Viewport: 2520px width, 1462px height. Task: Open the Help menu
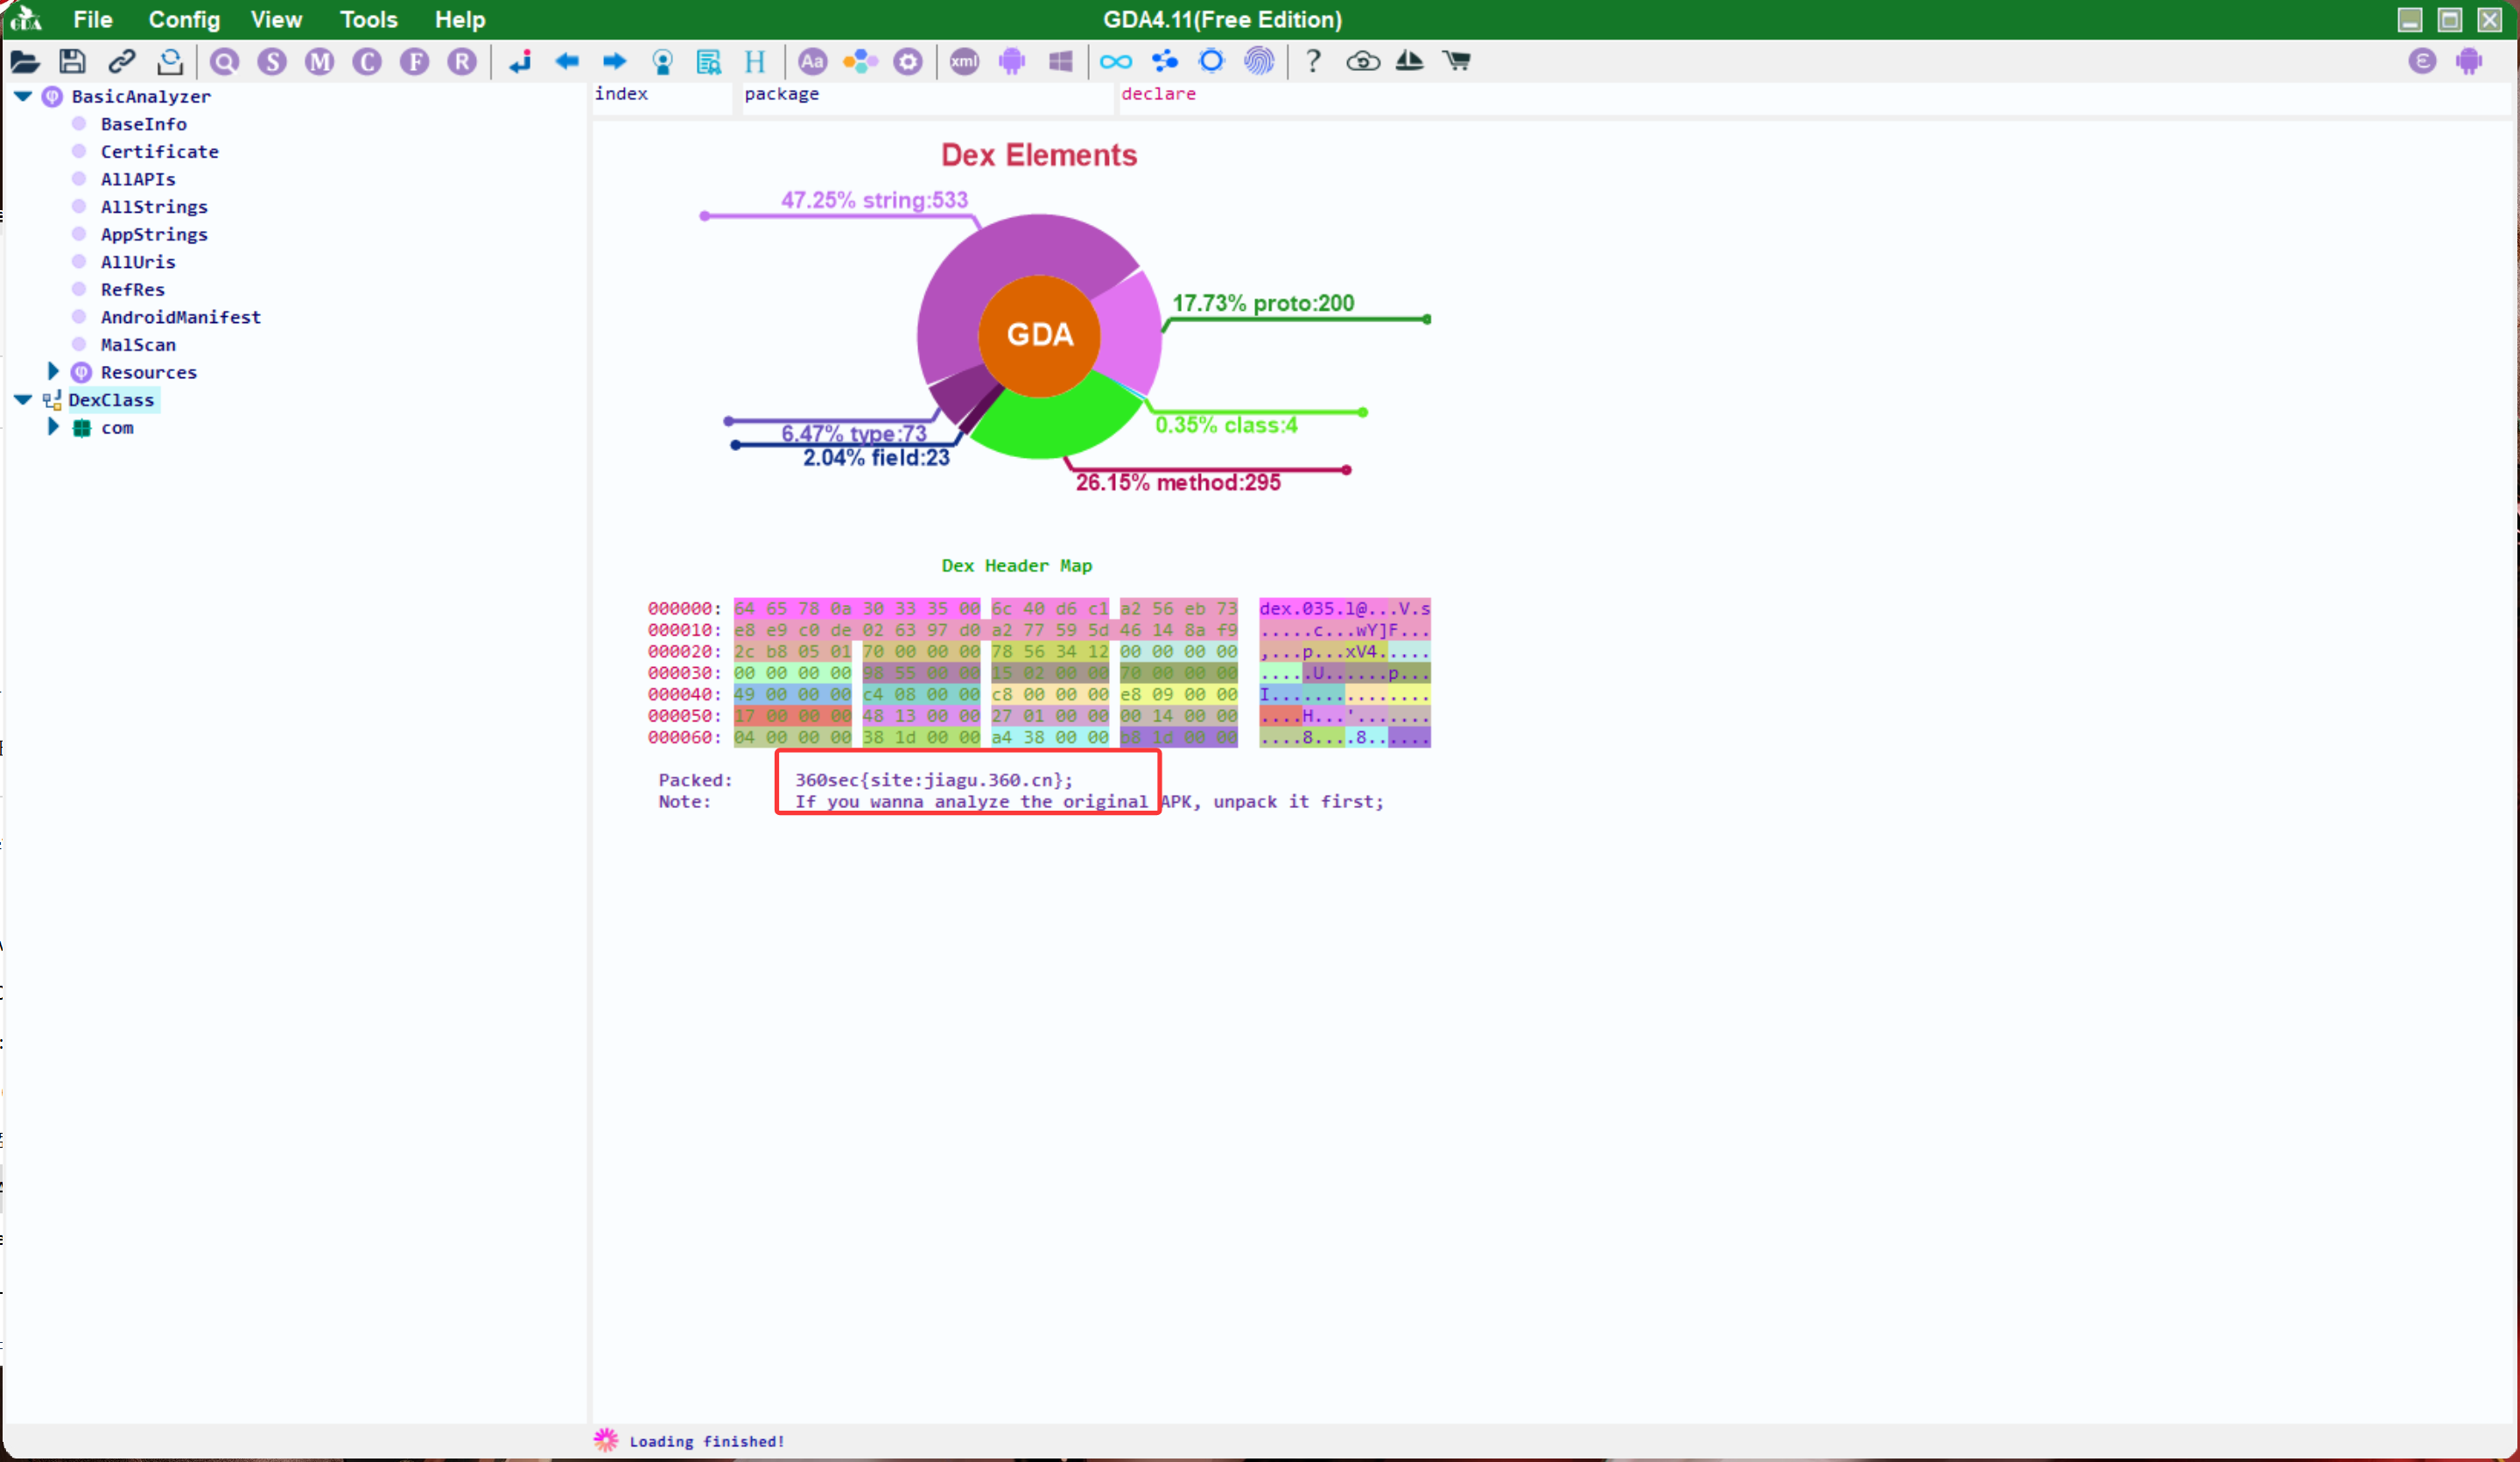point(460,19)
